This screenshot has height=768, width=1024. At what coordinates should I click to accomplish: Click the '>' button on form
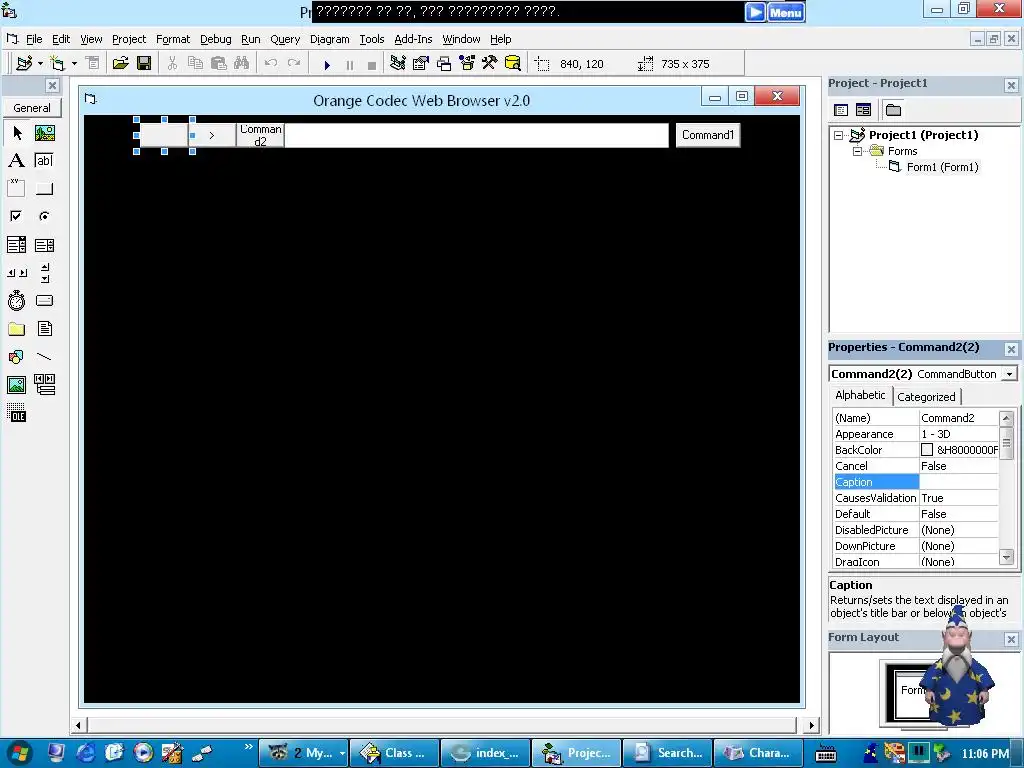pos(212,135)
